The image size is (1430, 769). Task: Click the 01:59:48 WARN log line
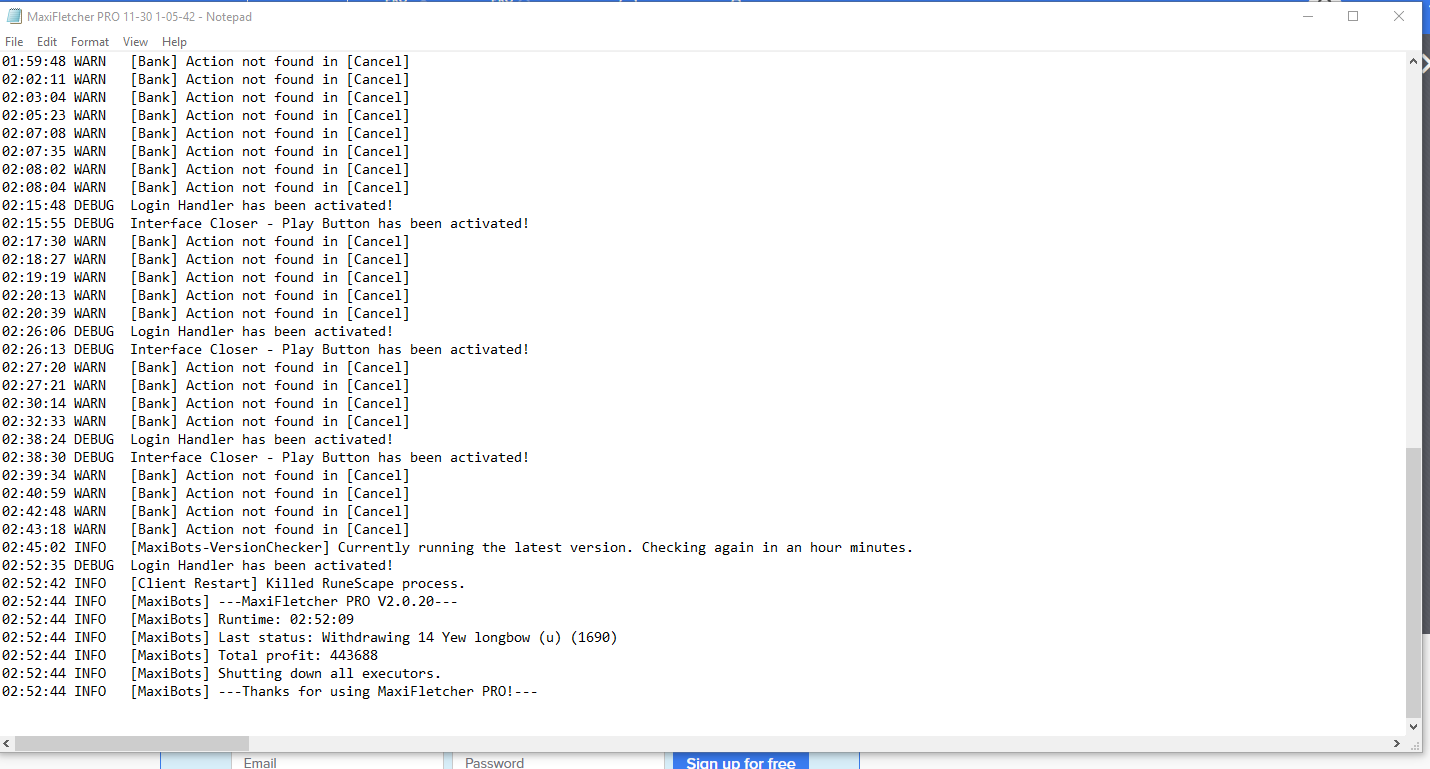coord(206,61)
